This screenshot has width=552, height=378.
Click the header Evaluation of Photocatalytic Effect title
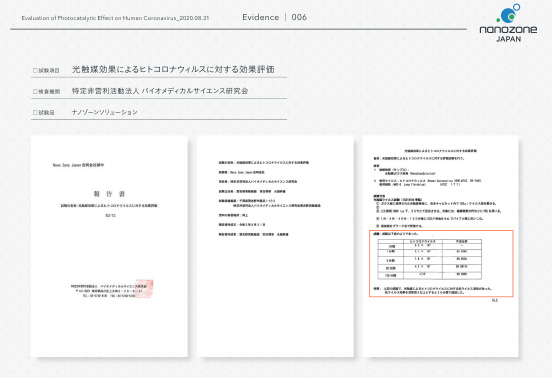coord(115,18)
